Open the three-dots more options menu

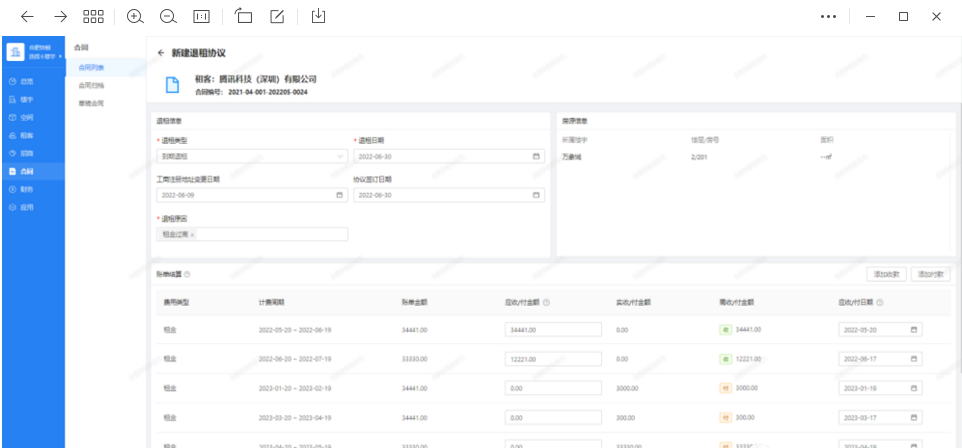click(828, 17)
